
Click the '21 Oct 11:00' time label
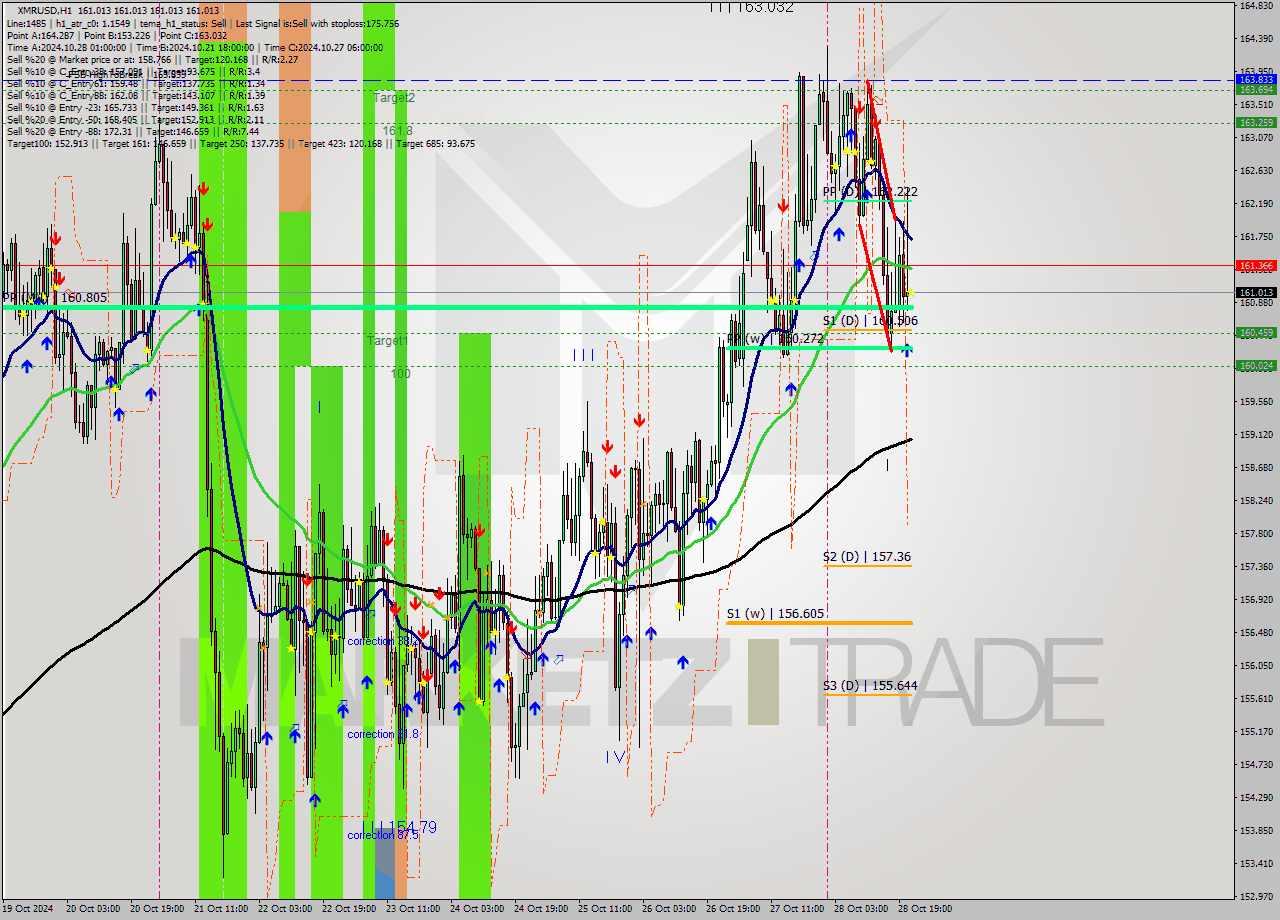(x=222, y=909)
